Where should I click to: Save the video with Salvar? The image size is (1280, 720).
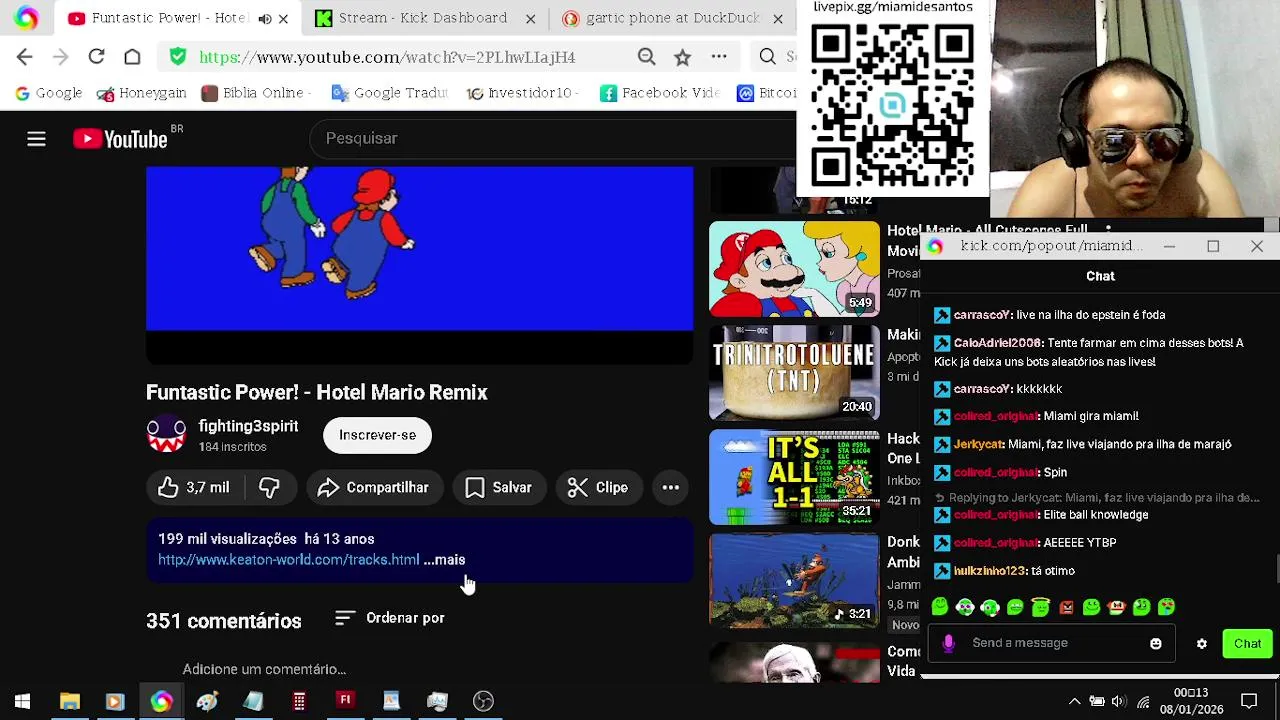pyautogui.click(x=498, y=487)
